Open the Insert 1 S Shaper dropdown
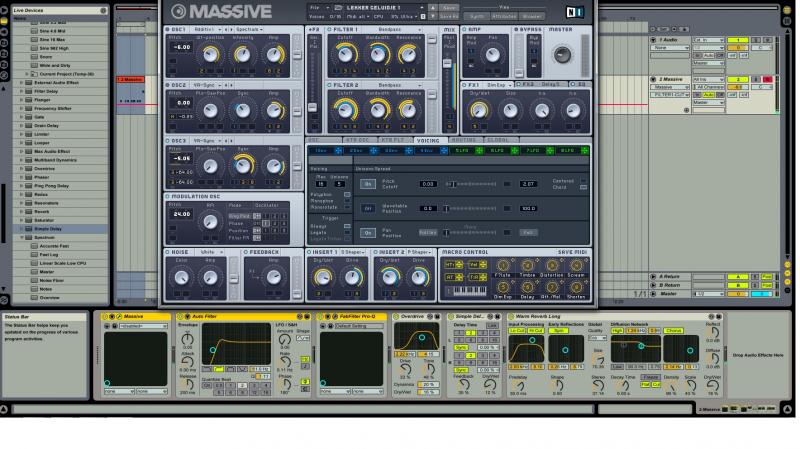Viewport: 800px width, 449px height. pos(353,252)
